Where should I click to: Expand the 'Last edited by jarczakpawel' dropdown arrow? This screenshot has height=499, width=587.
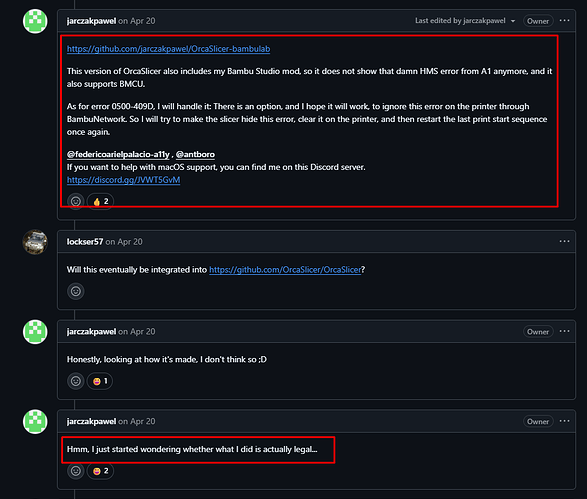pyautogui.click(x=513, y=21)
